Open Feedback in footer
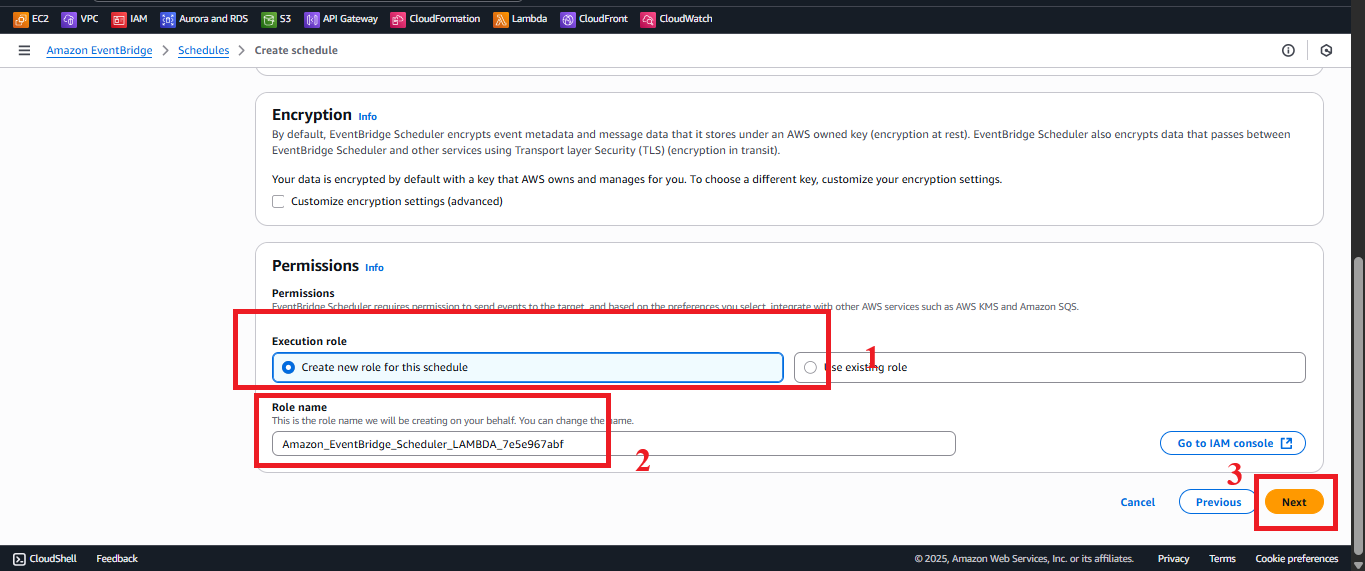1365x571 pixels. point(117,559)
